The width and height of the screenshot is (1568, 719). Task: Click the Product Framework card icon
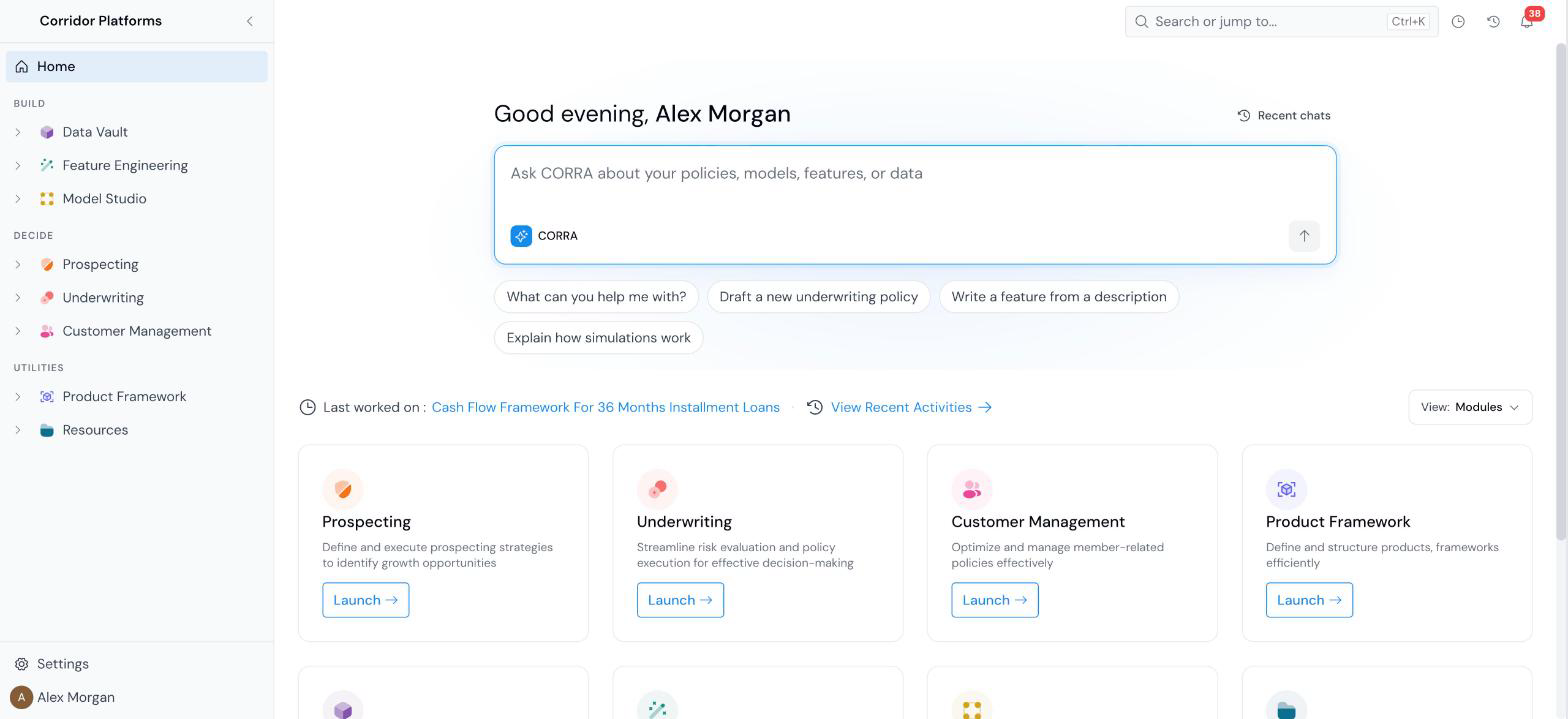1286,489
